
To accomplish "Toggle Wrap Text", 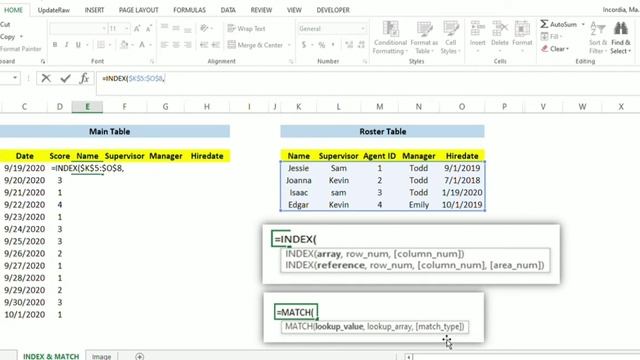I will pyautogui.click(x=246, y=28).
